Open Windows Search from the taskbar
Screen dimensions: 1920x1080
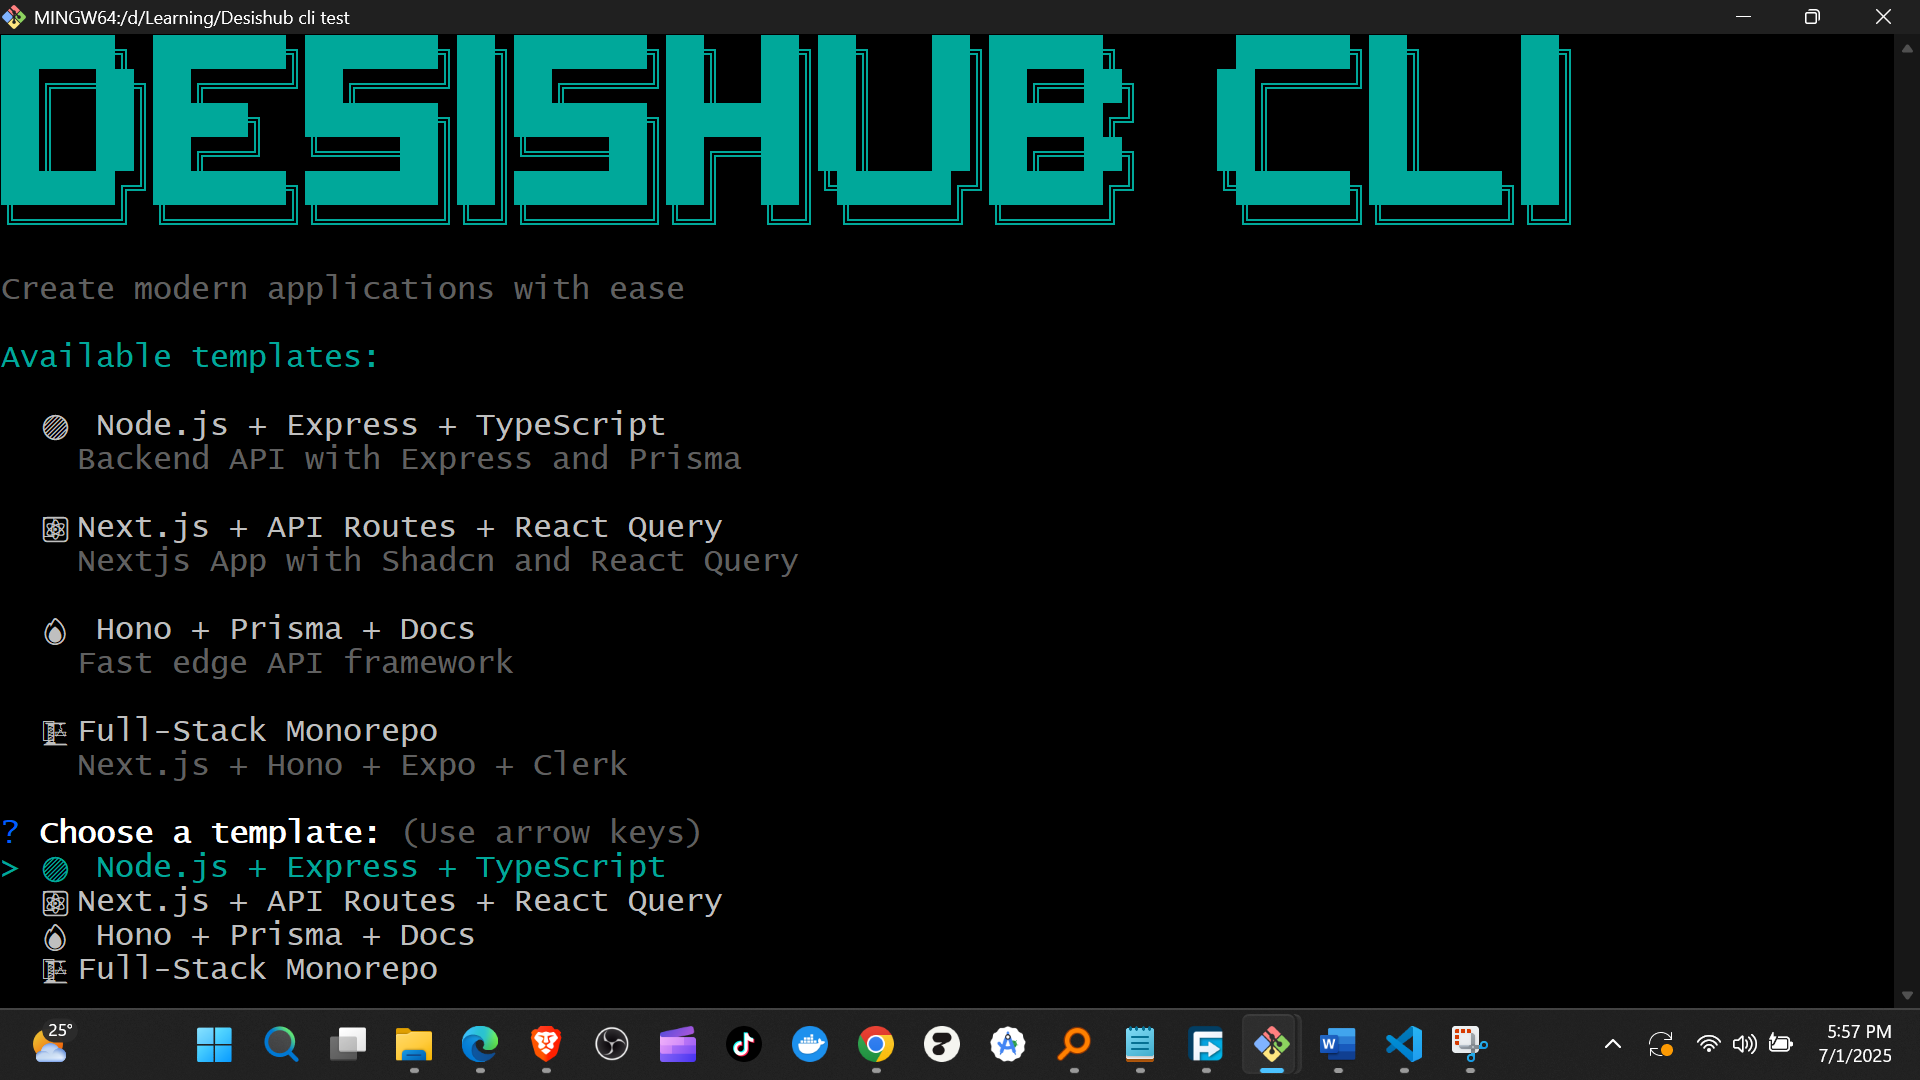281,1045
